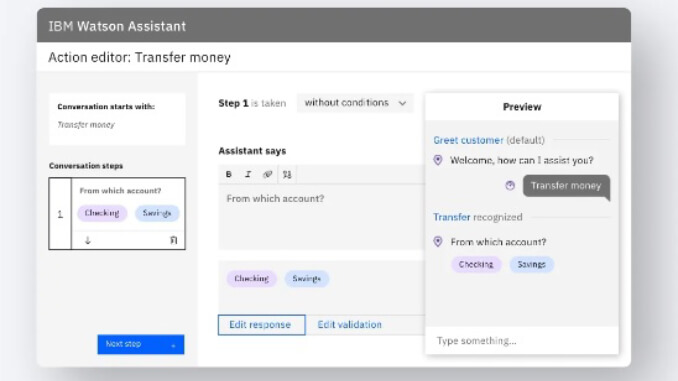Viewport: 678px width, 381px height.
Task: Insert a link via the toolbar link icon
Action: pyautogui.click(x=267, y=174)
